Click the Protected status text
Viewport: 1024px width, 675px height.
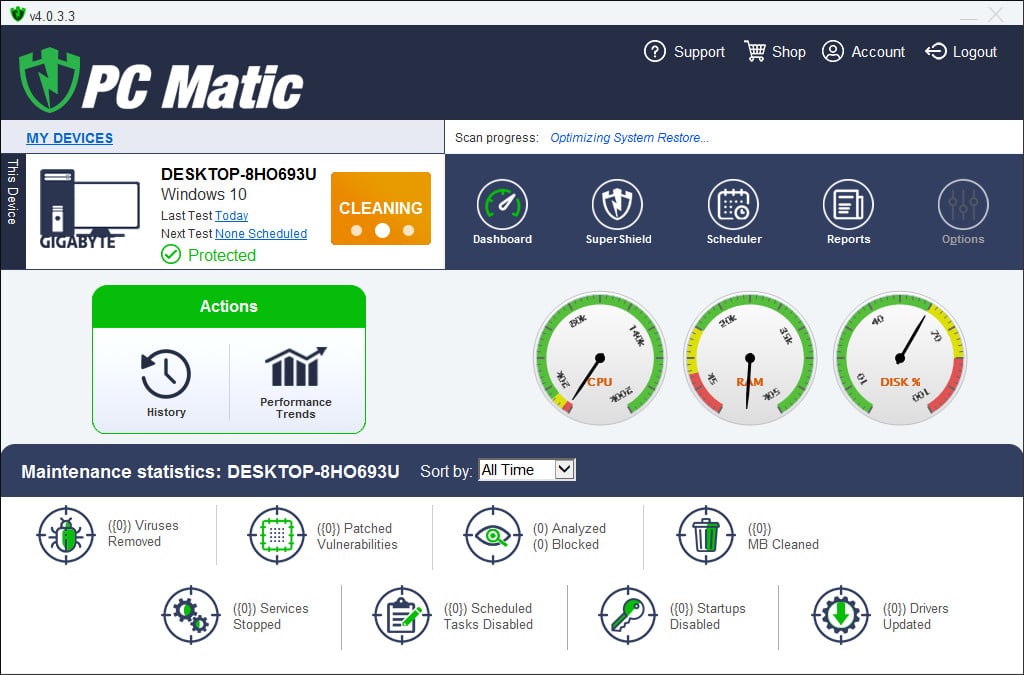(x=221, y=255)
